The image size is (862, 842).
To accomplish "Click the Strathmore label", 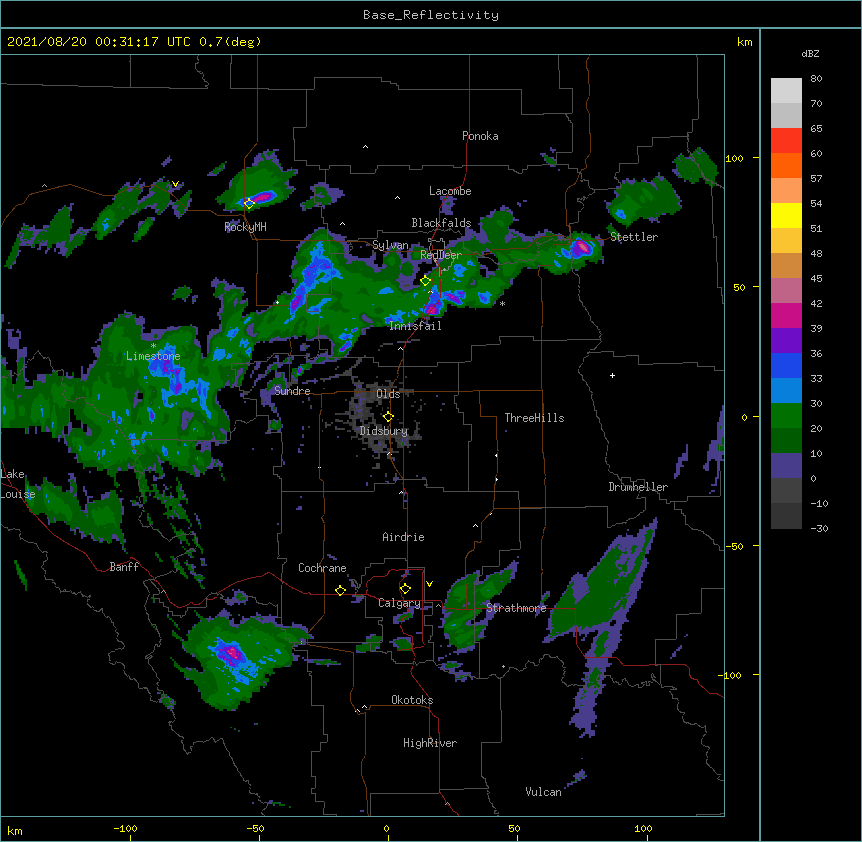I will [516, 608].
